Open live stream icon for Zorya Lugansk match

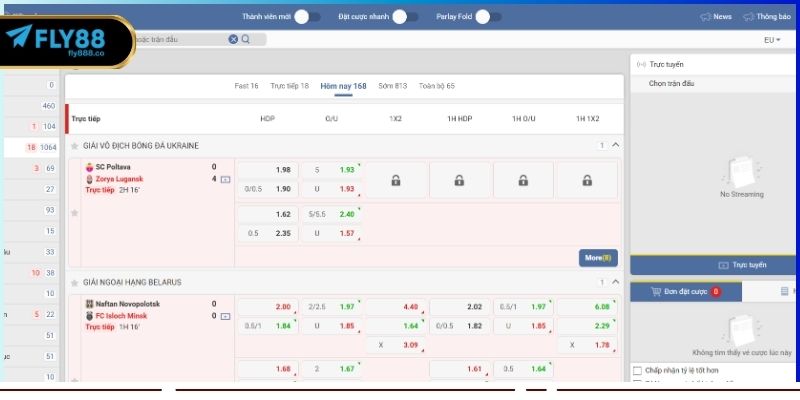pyautogui.click(x=225, y=180)
